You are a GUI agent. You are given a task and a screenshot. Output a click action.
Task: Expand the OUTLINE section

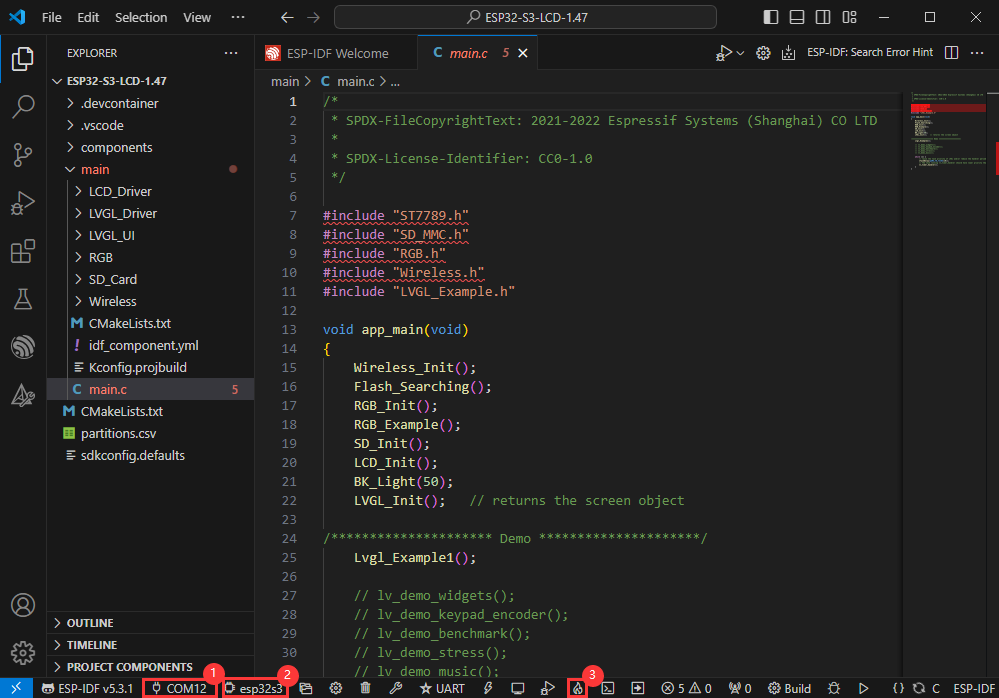[x=90, y=623]
